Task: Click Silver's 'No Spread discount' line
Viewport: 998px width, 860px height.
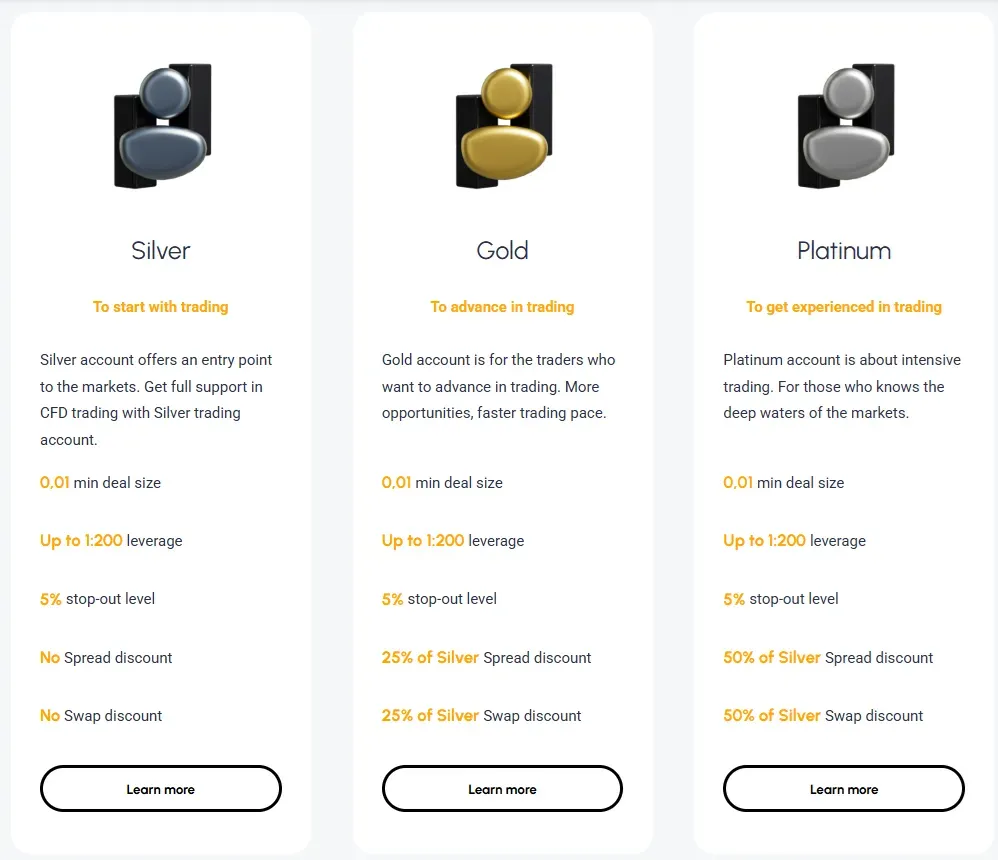Action: click(x=106, y=658)
